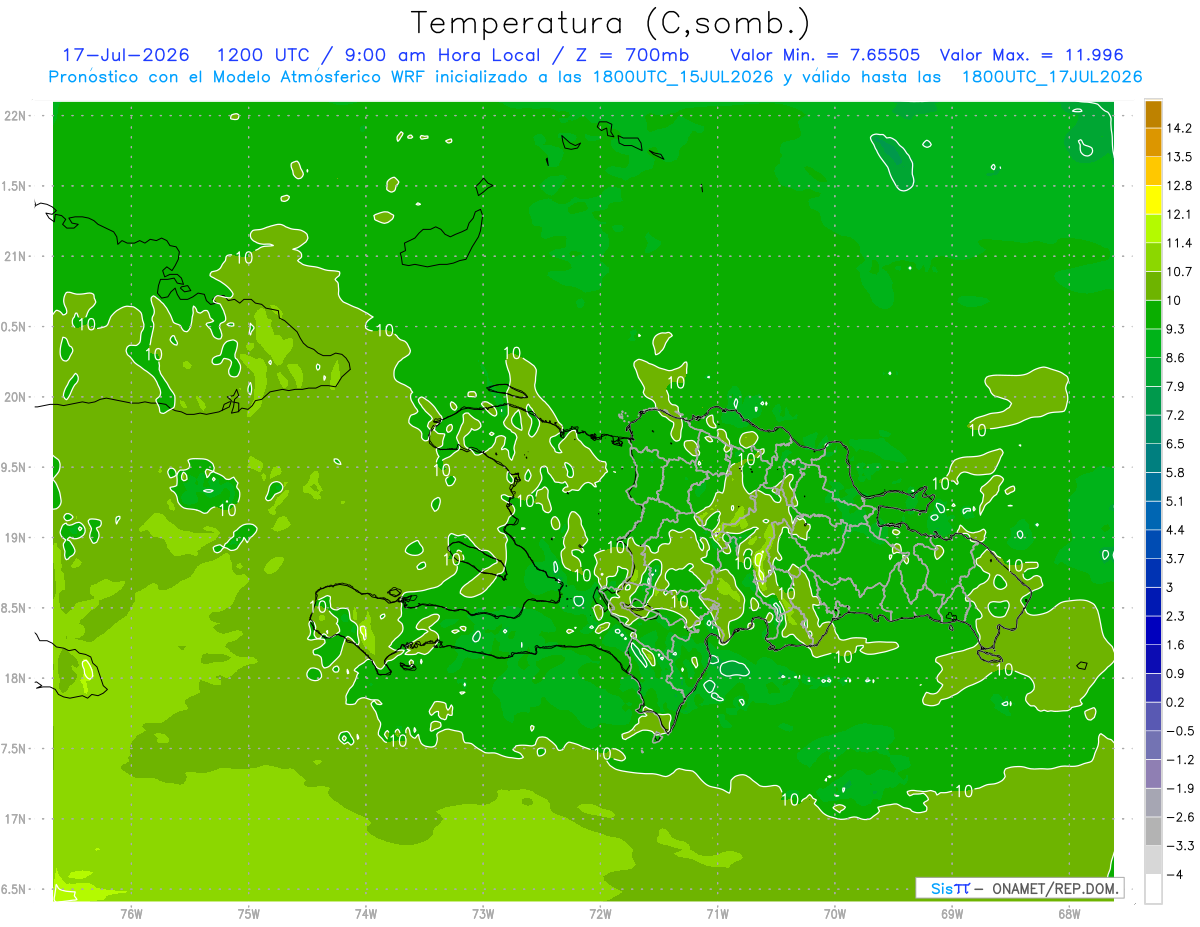Click the dark orange swatch above 14.2
1200x927 pixels.
click(x=1153, y=114)
